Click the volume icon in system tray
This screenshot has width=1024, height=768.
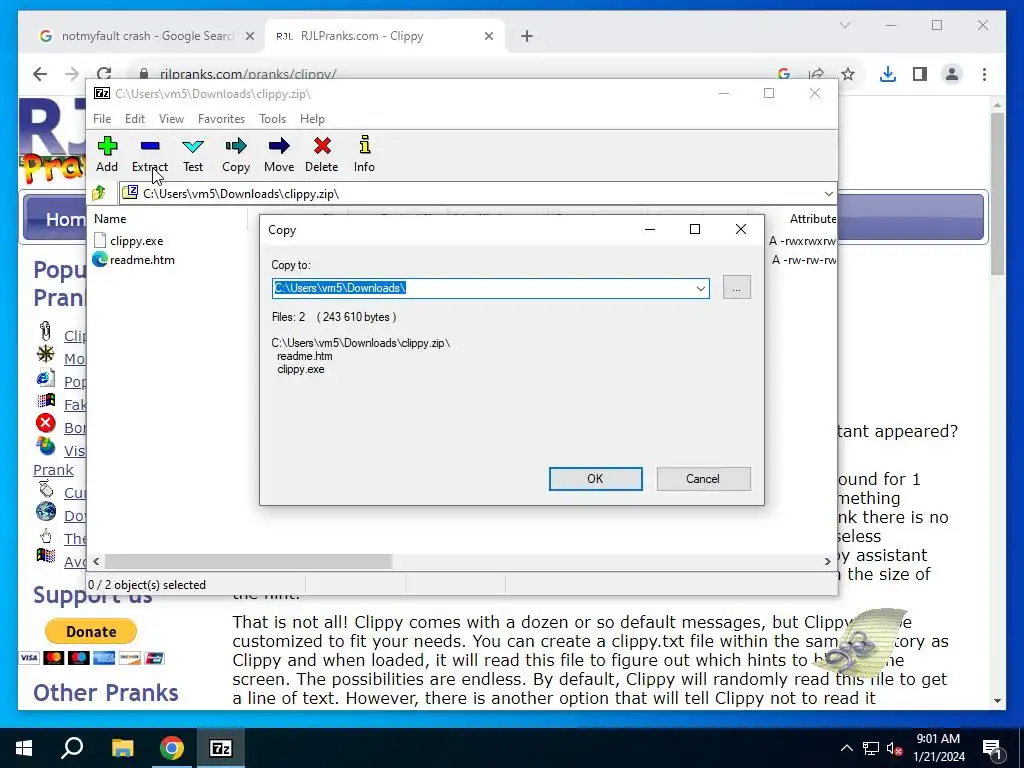(894, 748)
